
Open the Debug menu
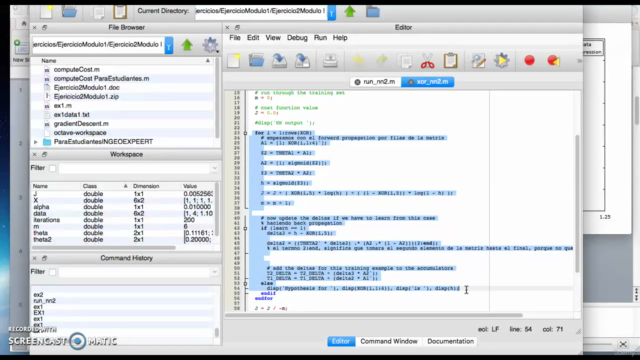(297, 38)
